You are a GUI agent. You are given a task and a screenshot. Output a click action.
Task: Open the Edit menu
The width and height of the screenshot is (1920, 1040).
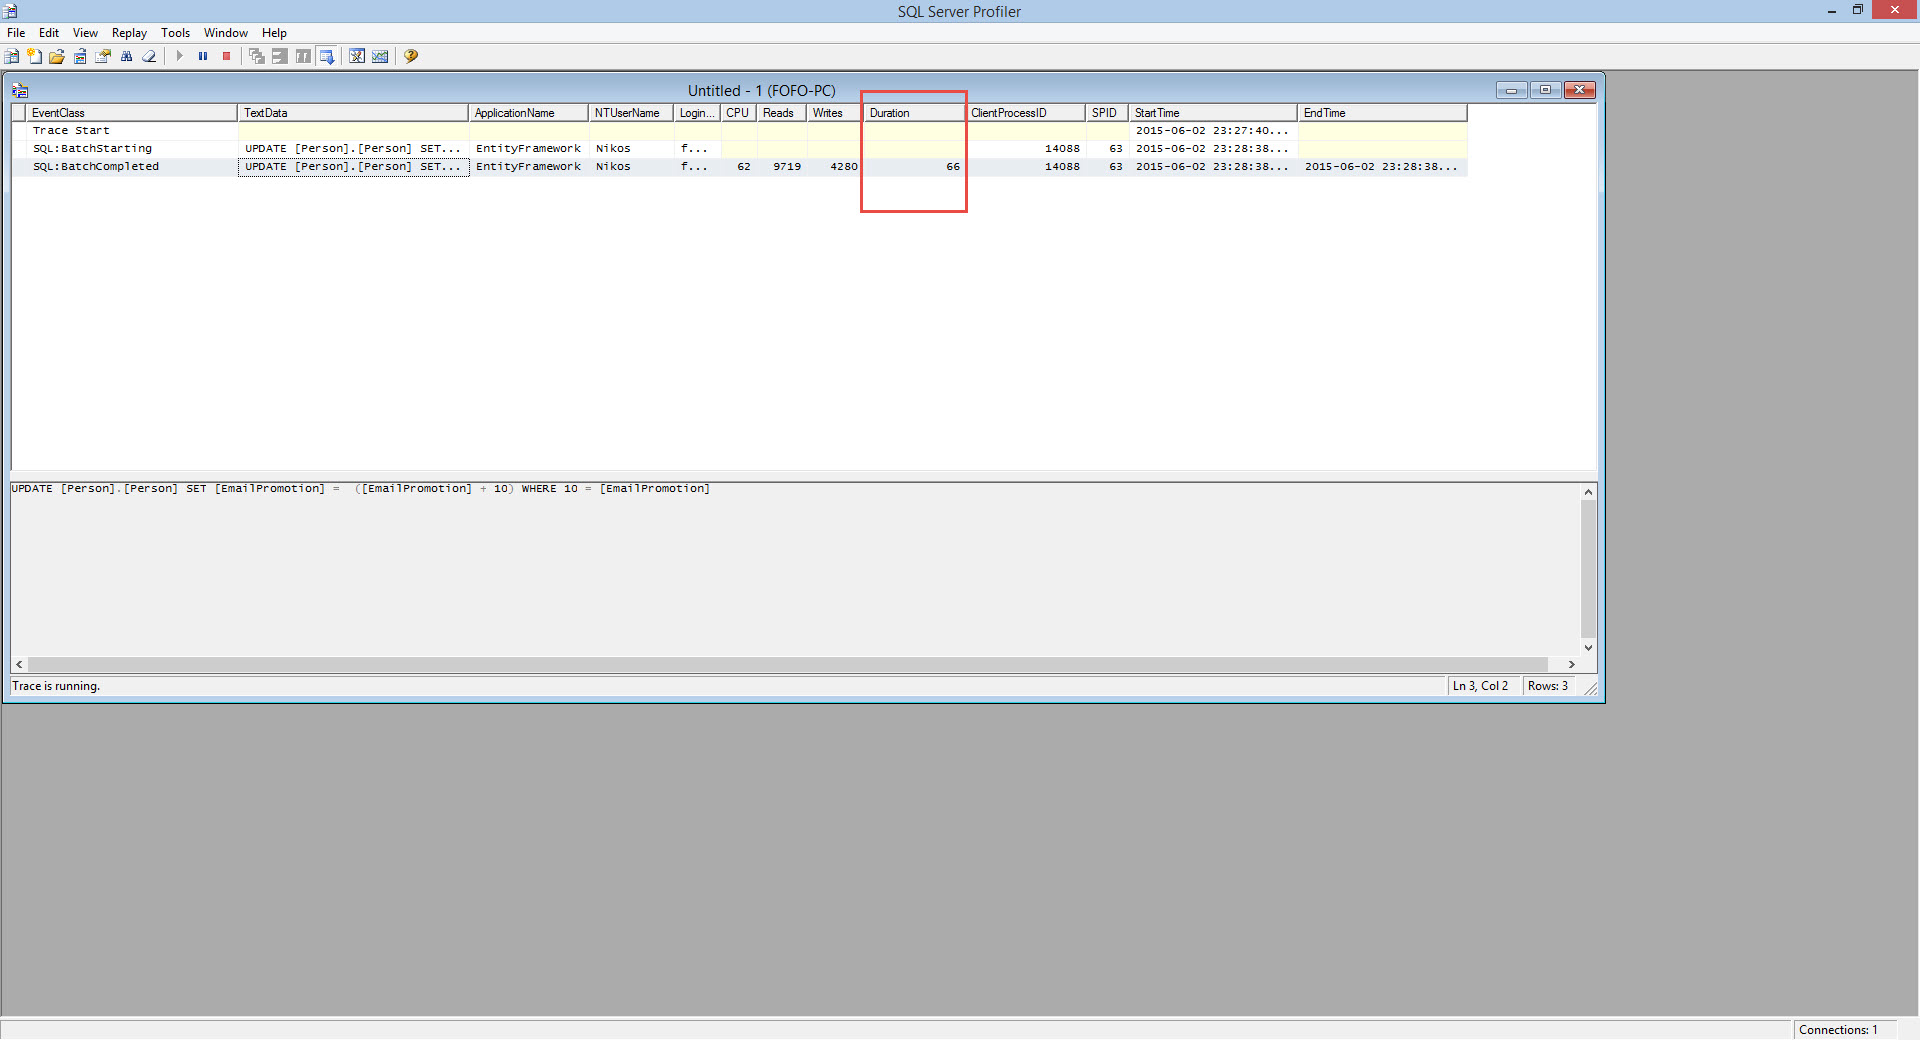pos(49,33)
